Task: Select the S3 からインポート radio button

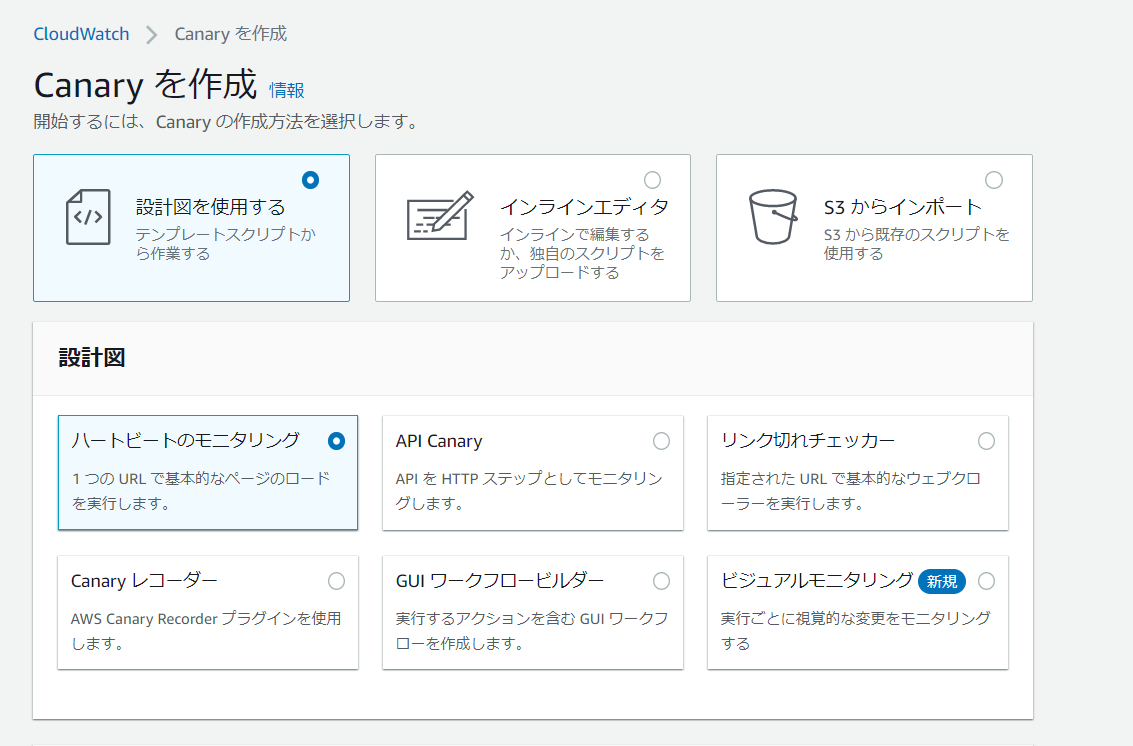Action: 993,180
